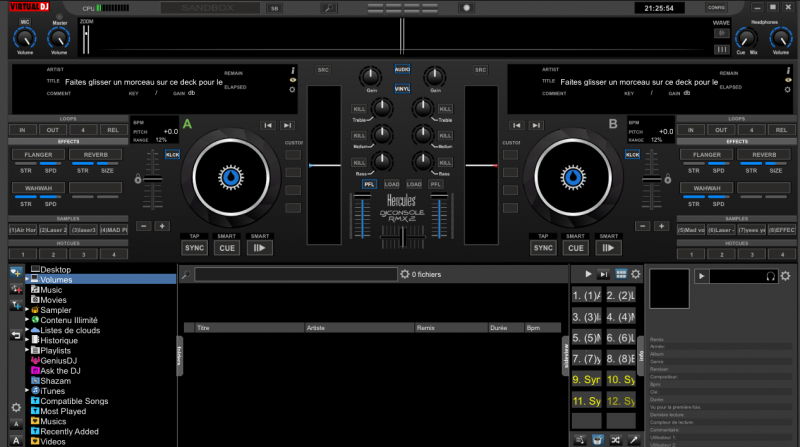
Task: Click the headphones icon in info panel
Action: point(771,276)
